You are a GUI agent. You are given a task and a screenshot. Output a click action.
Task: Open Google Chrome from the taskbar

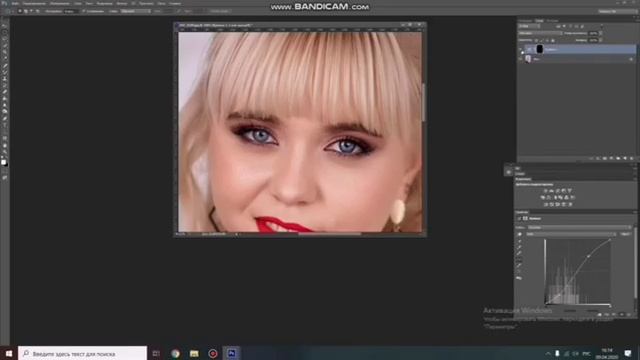click(176, 353)
